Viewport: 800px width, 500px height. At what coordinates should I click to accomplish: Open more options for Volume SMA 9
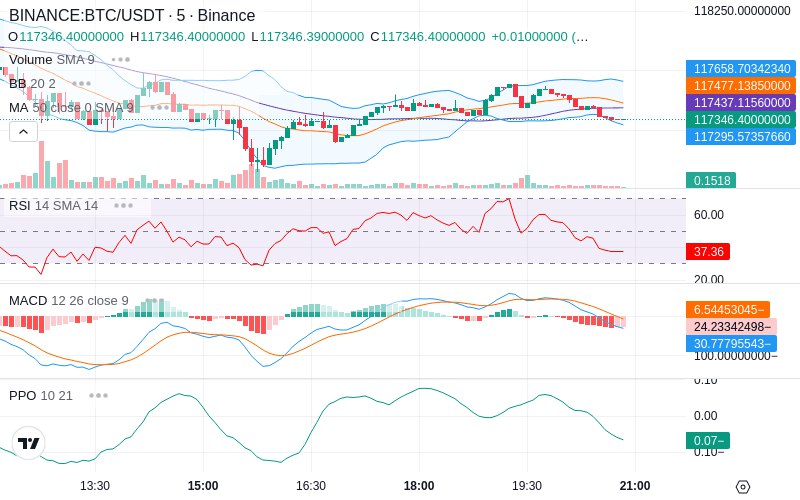pos(121,60)
